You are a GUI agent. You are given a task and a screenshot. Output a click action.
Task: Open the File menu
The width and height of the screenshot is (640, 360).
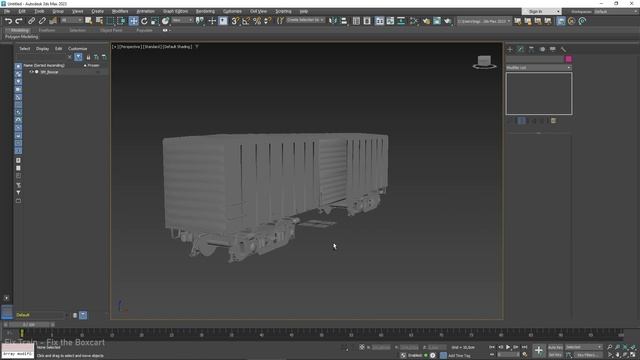click(x=7, y=11)
